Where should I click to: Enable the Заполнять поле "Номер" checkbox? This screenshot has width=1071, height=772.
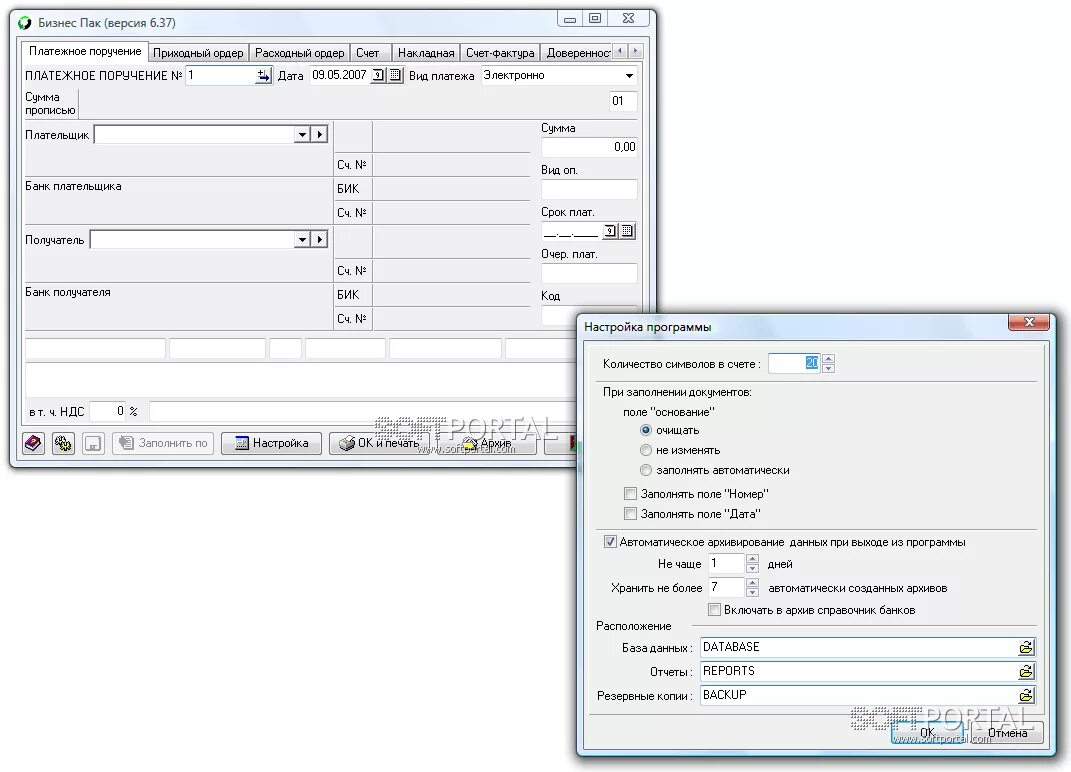click(x=630, y=493)
